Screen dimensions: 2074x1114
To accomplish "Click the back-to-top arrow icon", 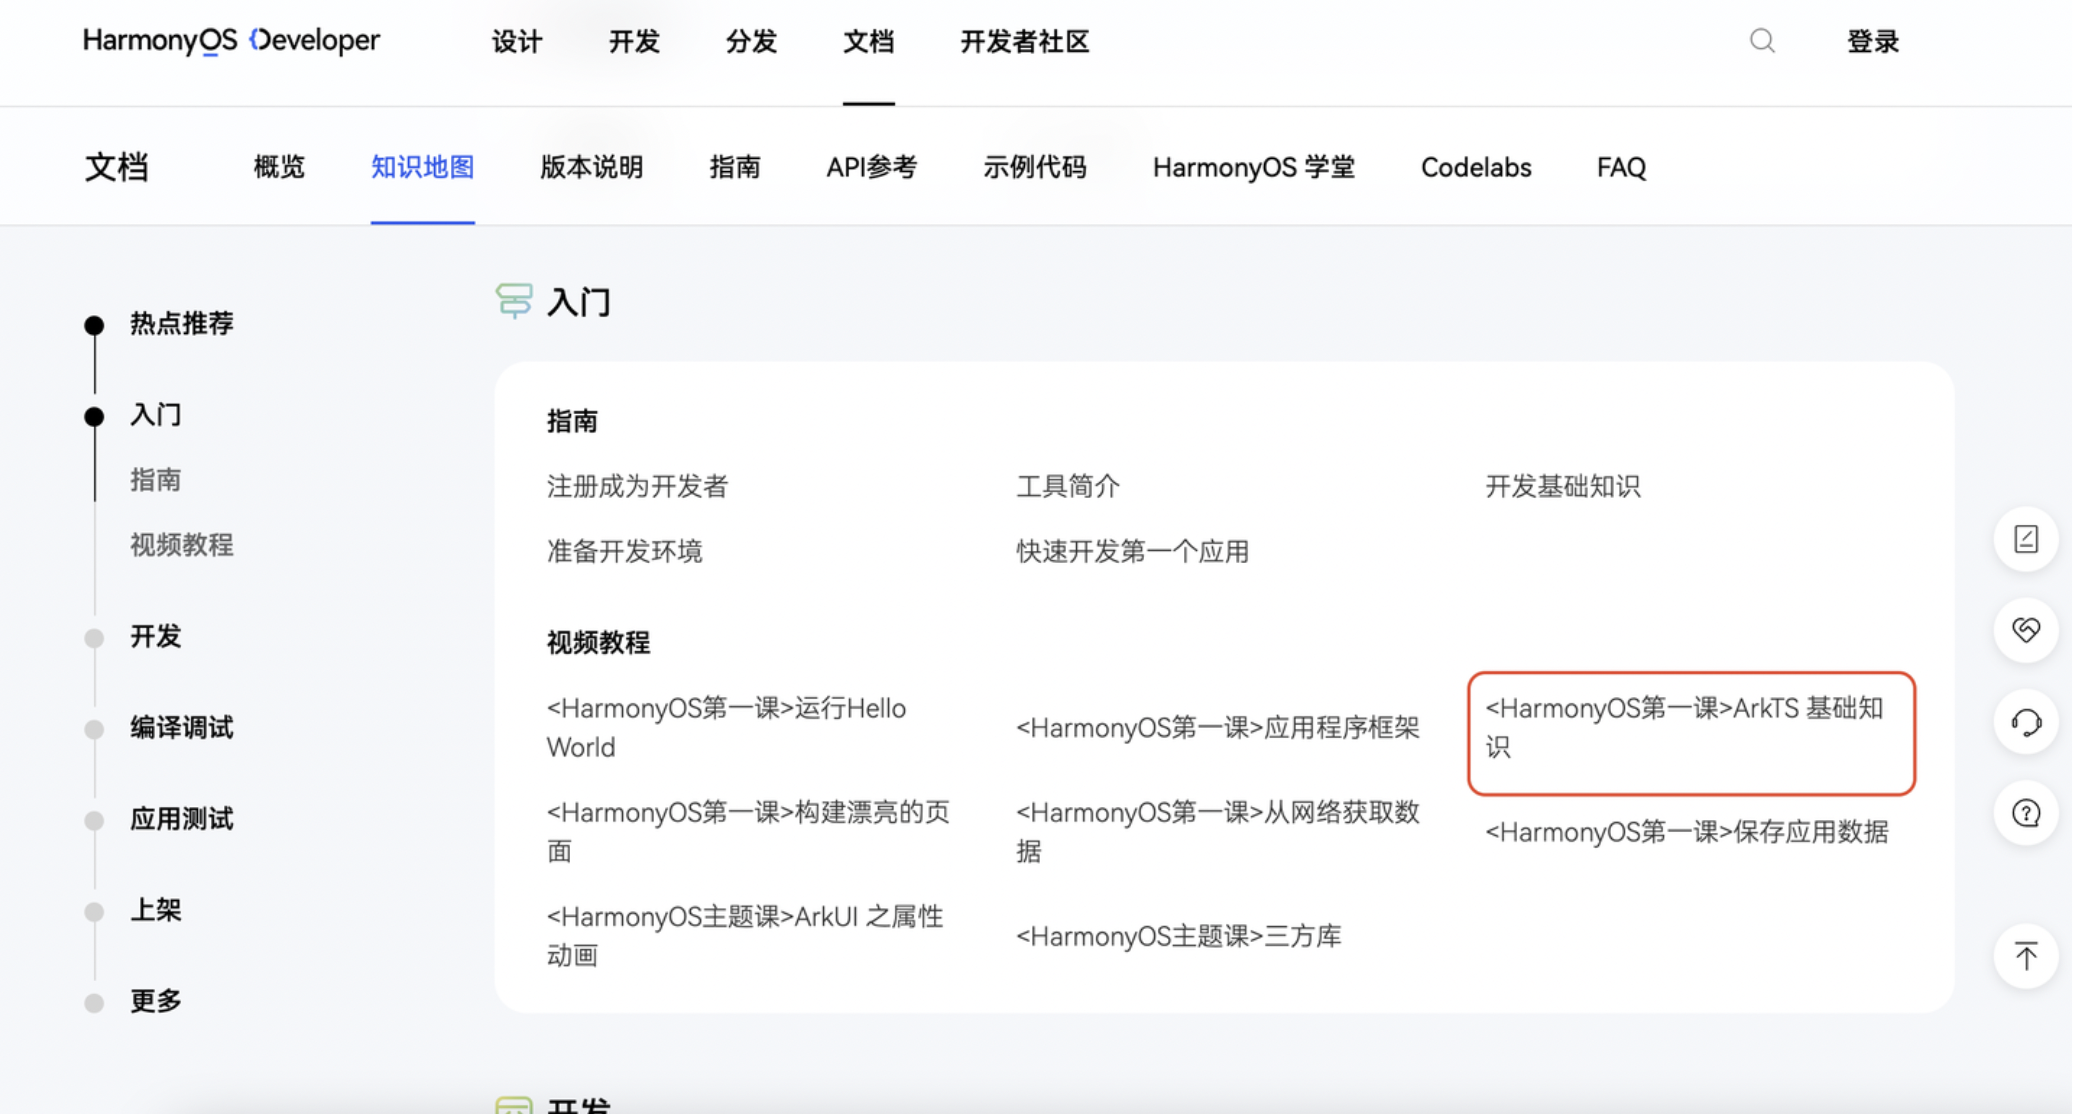I will (x=2026, y=957).
